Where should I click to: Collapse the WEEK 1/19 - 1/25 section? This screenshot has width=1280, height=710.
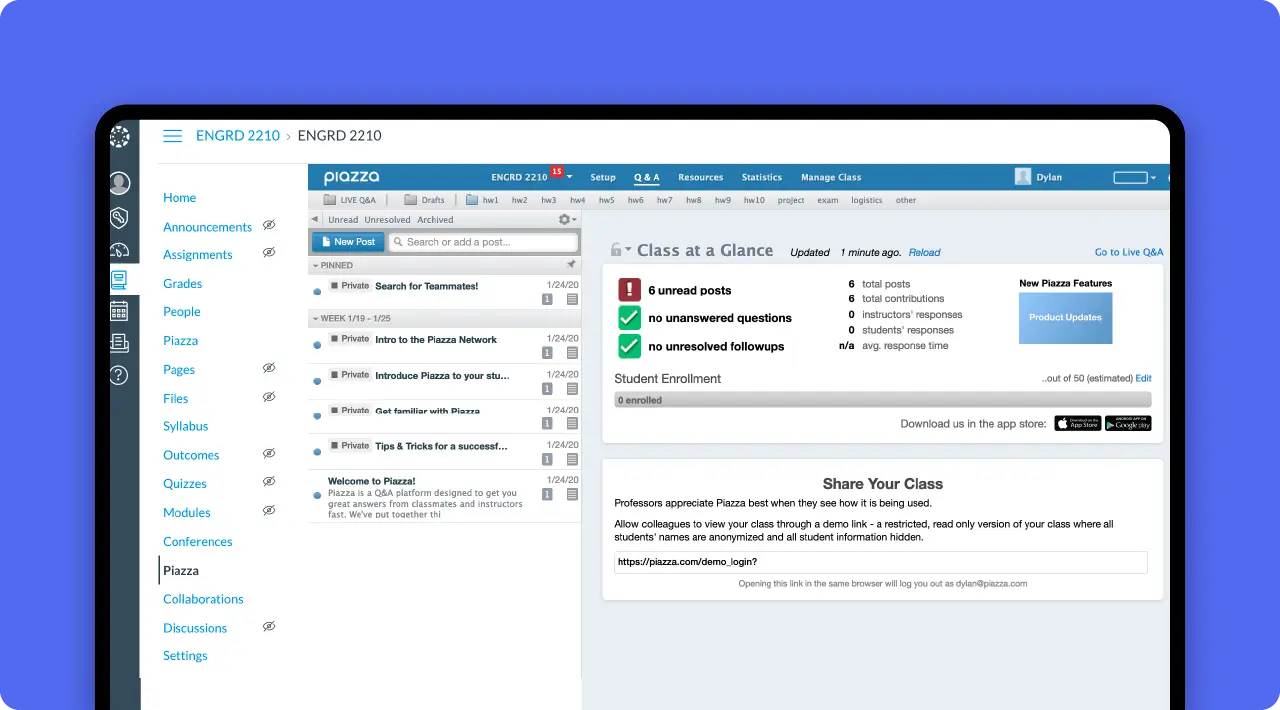point(316,319)
